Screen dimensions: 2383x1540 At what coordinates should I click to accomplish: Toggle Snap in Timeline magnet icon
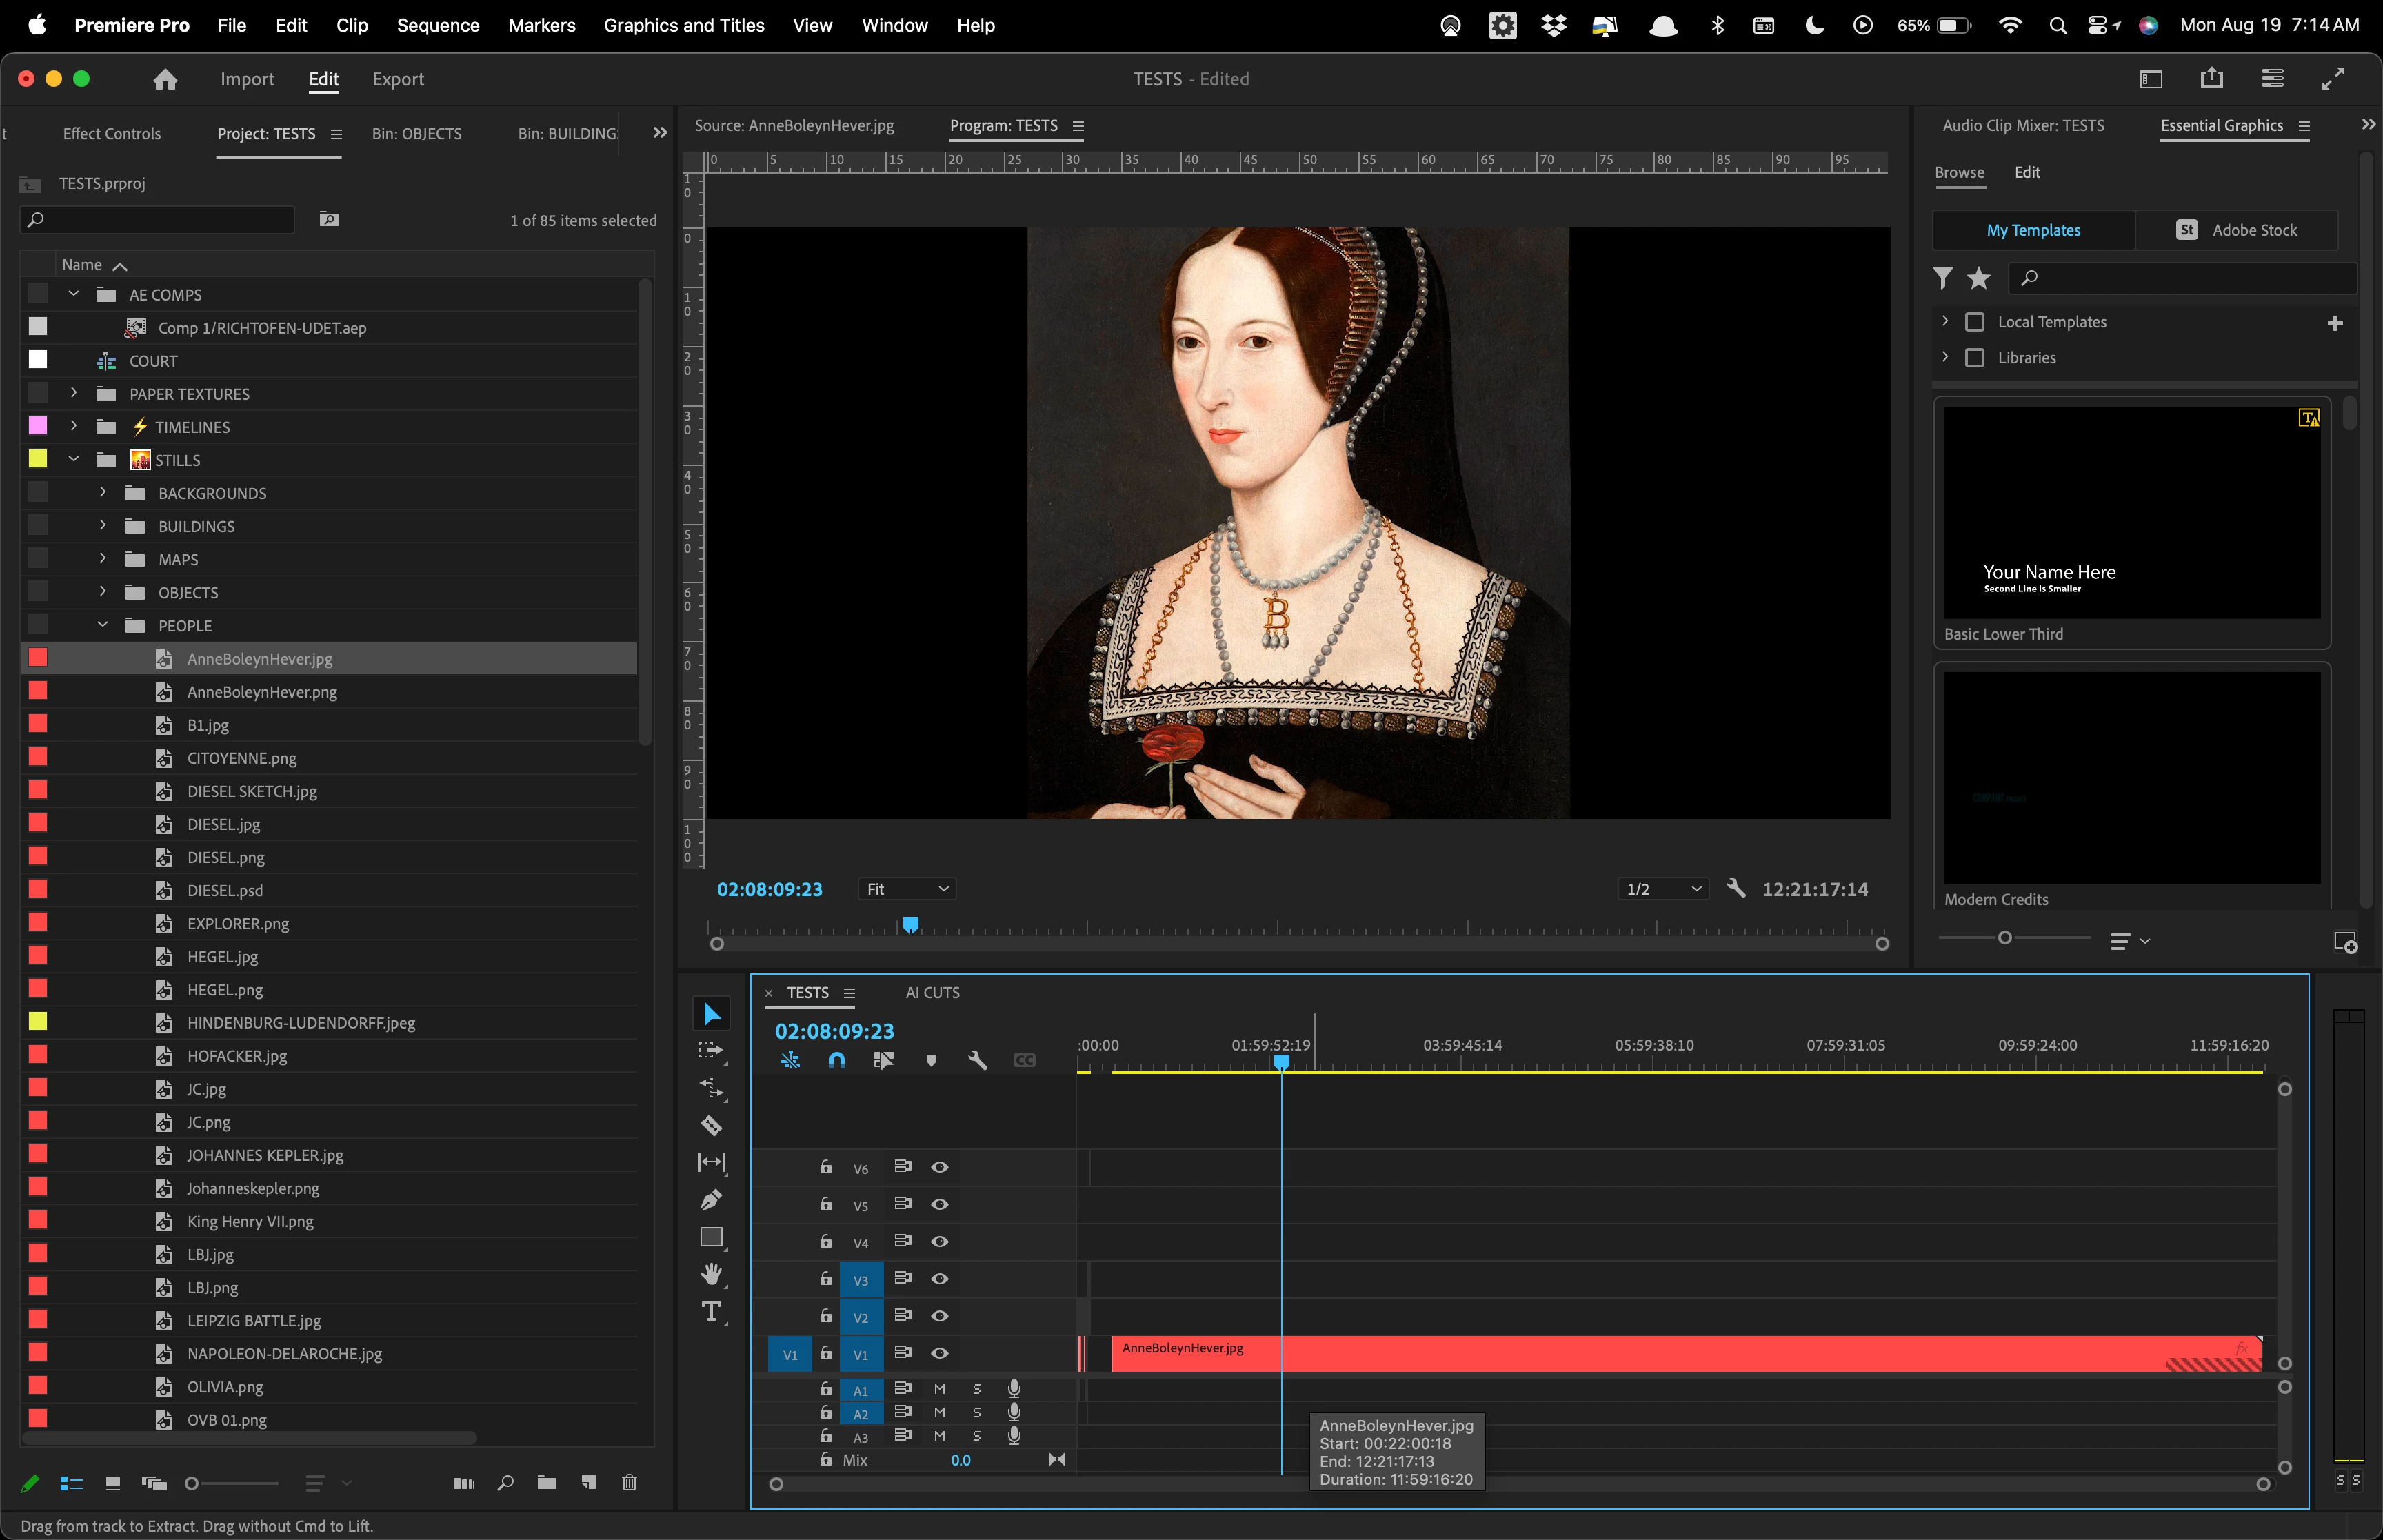[836, 1060]
